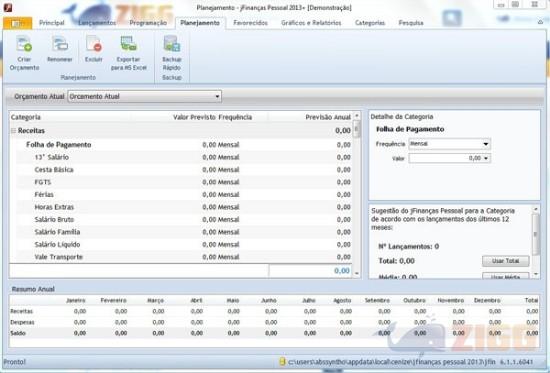Click the Pronto! status text
550x373 pixels.
pos(15,362)
